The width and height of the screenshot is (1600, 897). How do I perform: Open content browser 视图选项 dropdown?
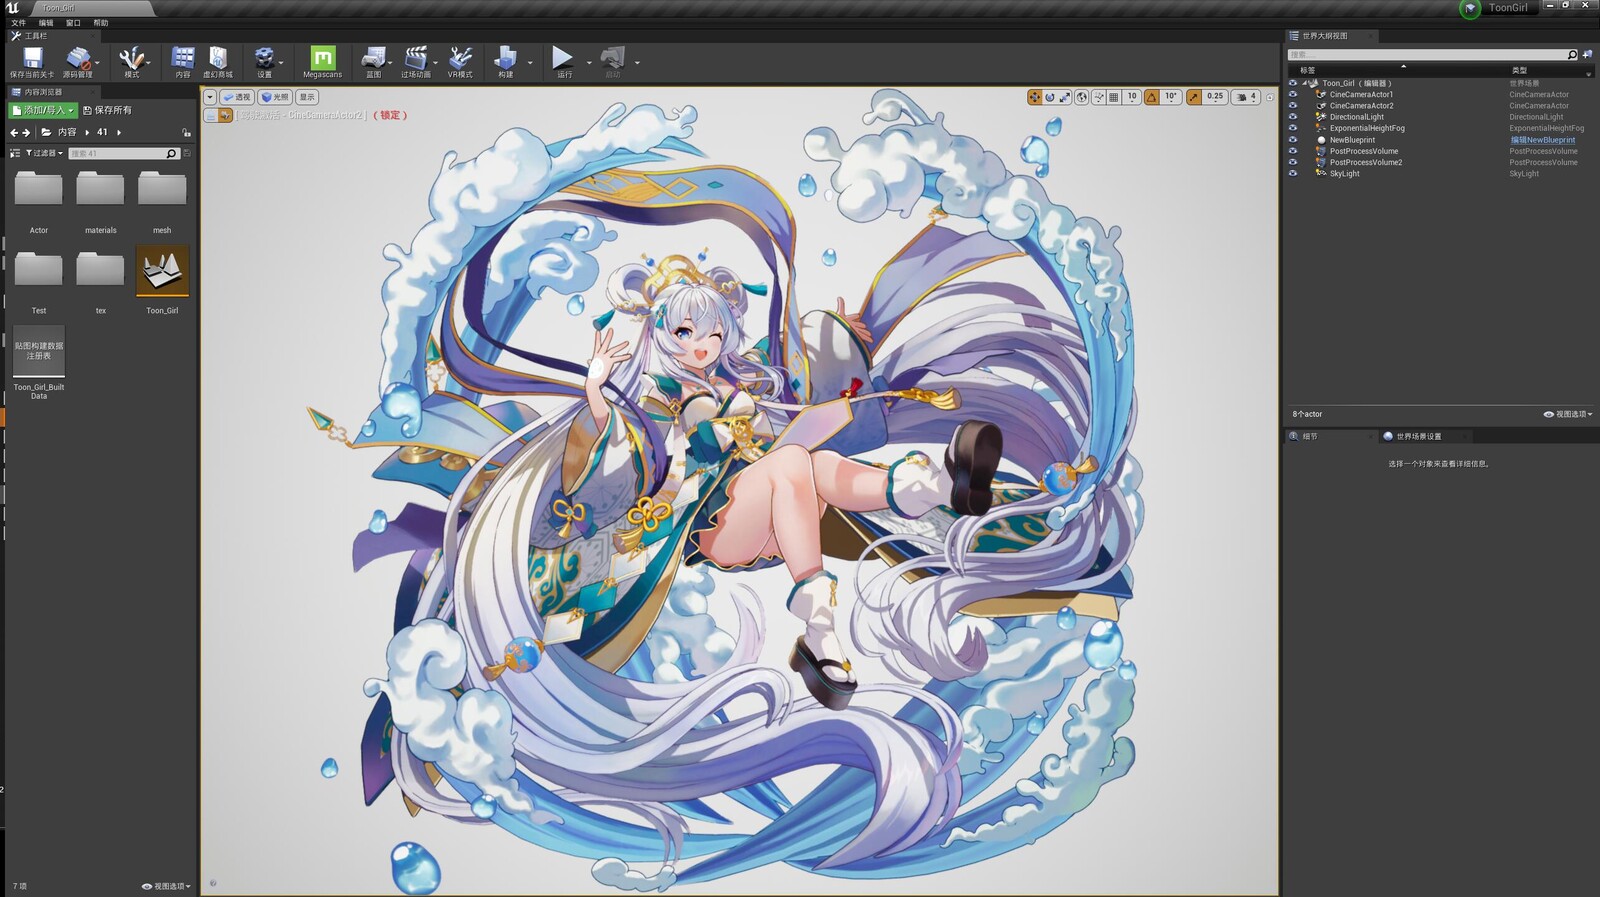[166, 886]
